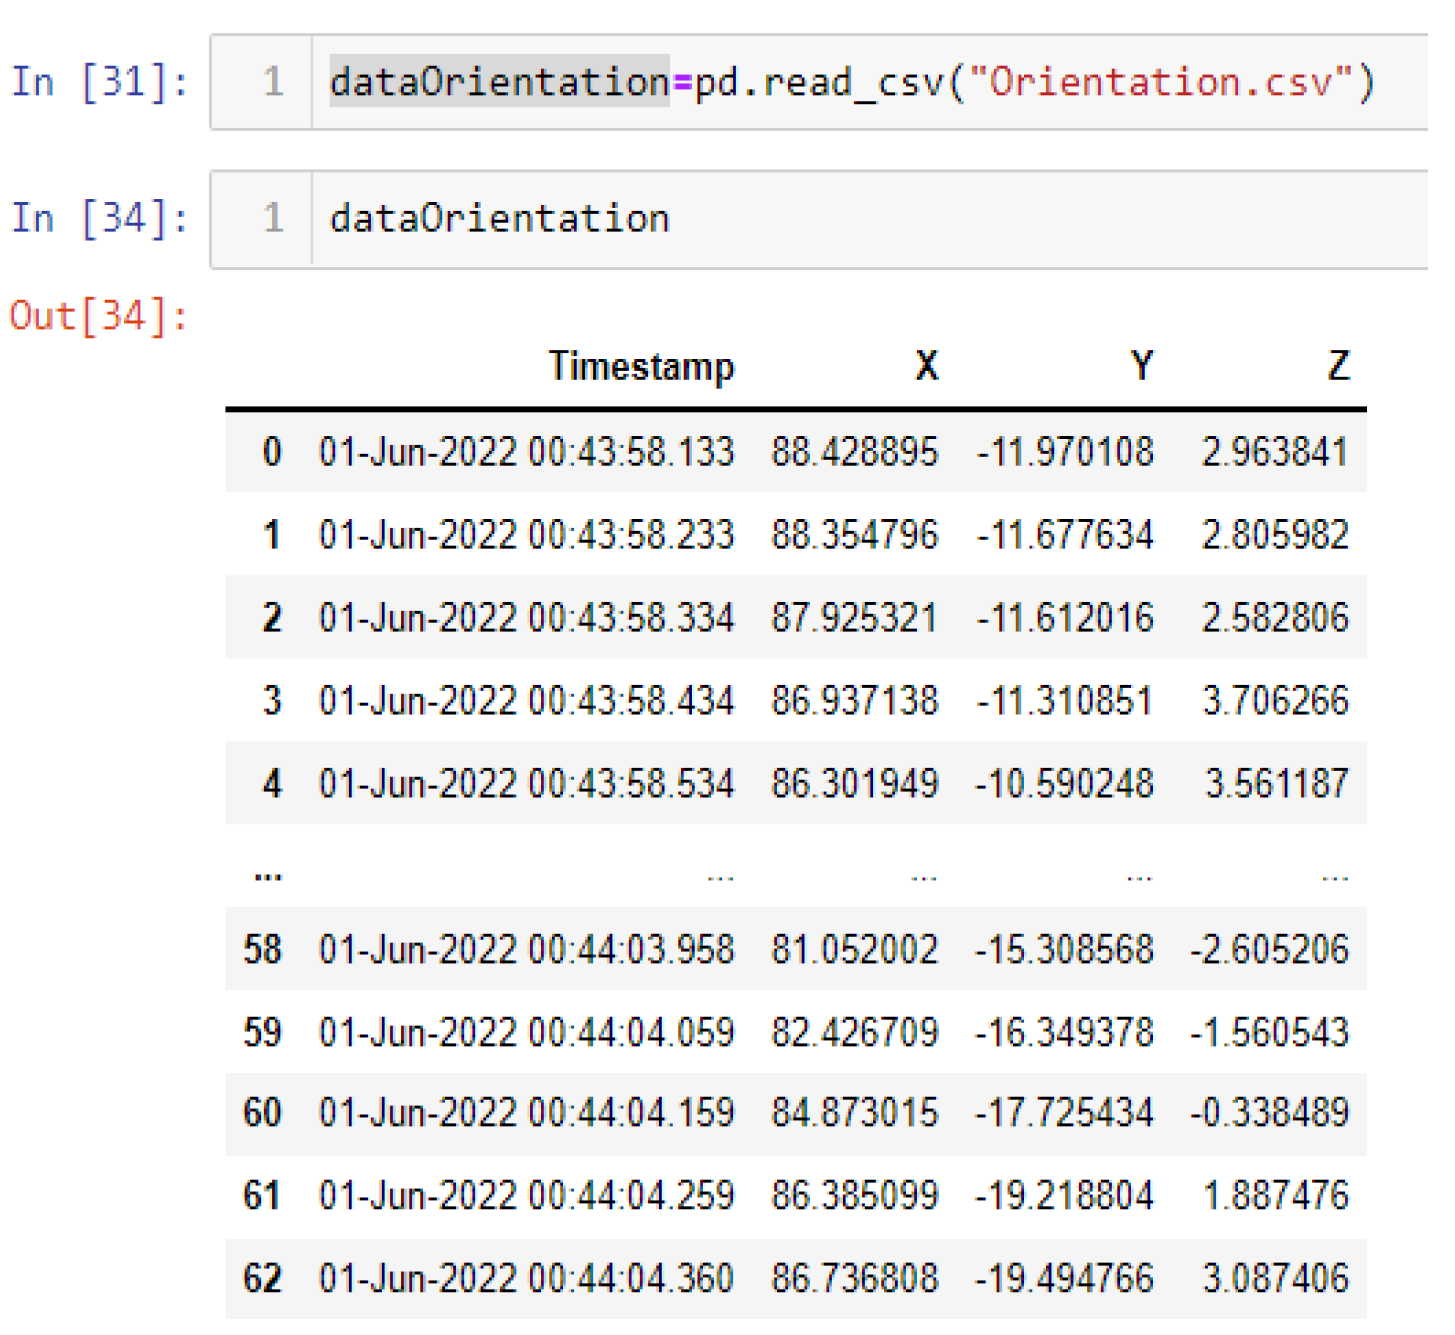Screen dimensions: 1455x1335
Task: Click the X column header
Action: pyautogui.click(x=926, y=366)
